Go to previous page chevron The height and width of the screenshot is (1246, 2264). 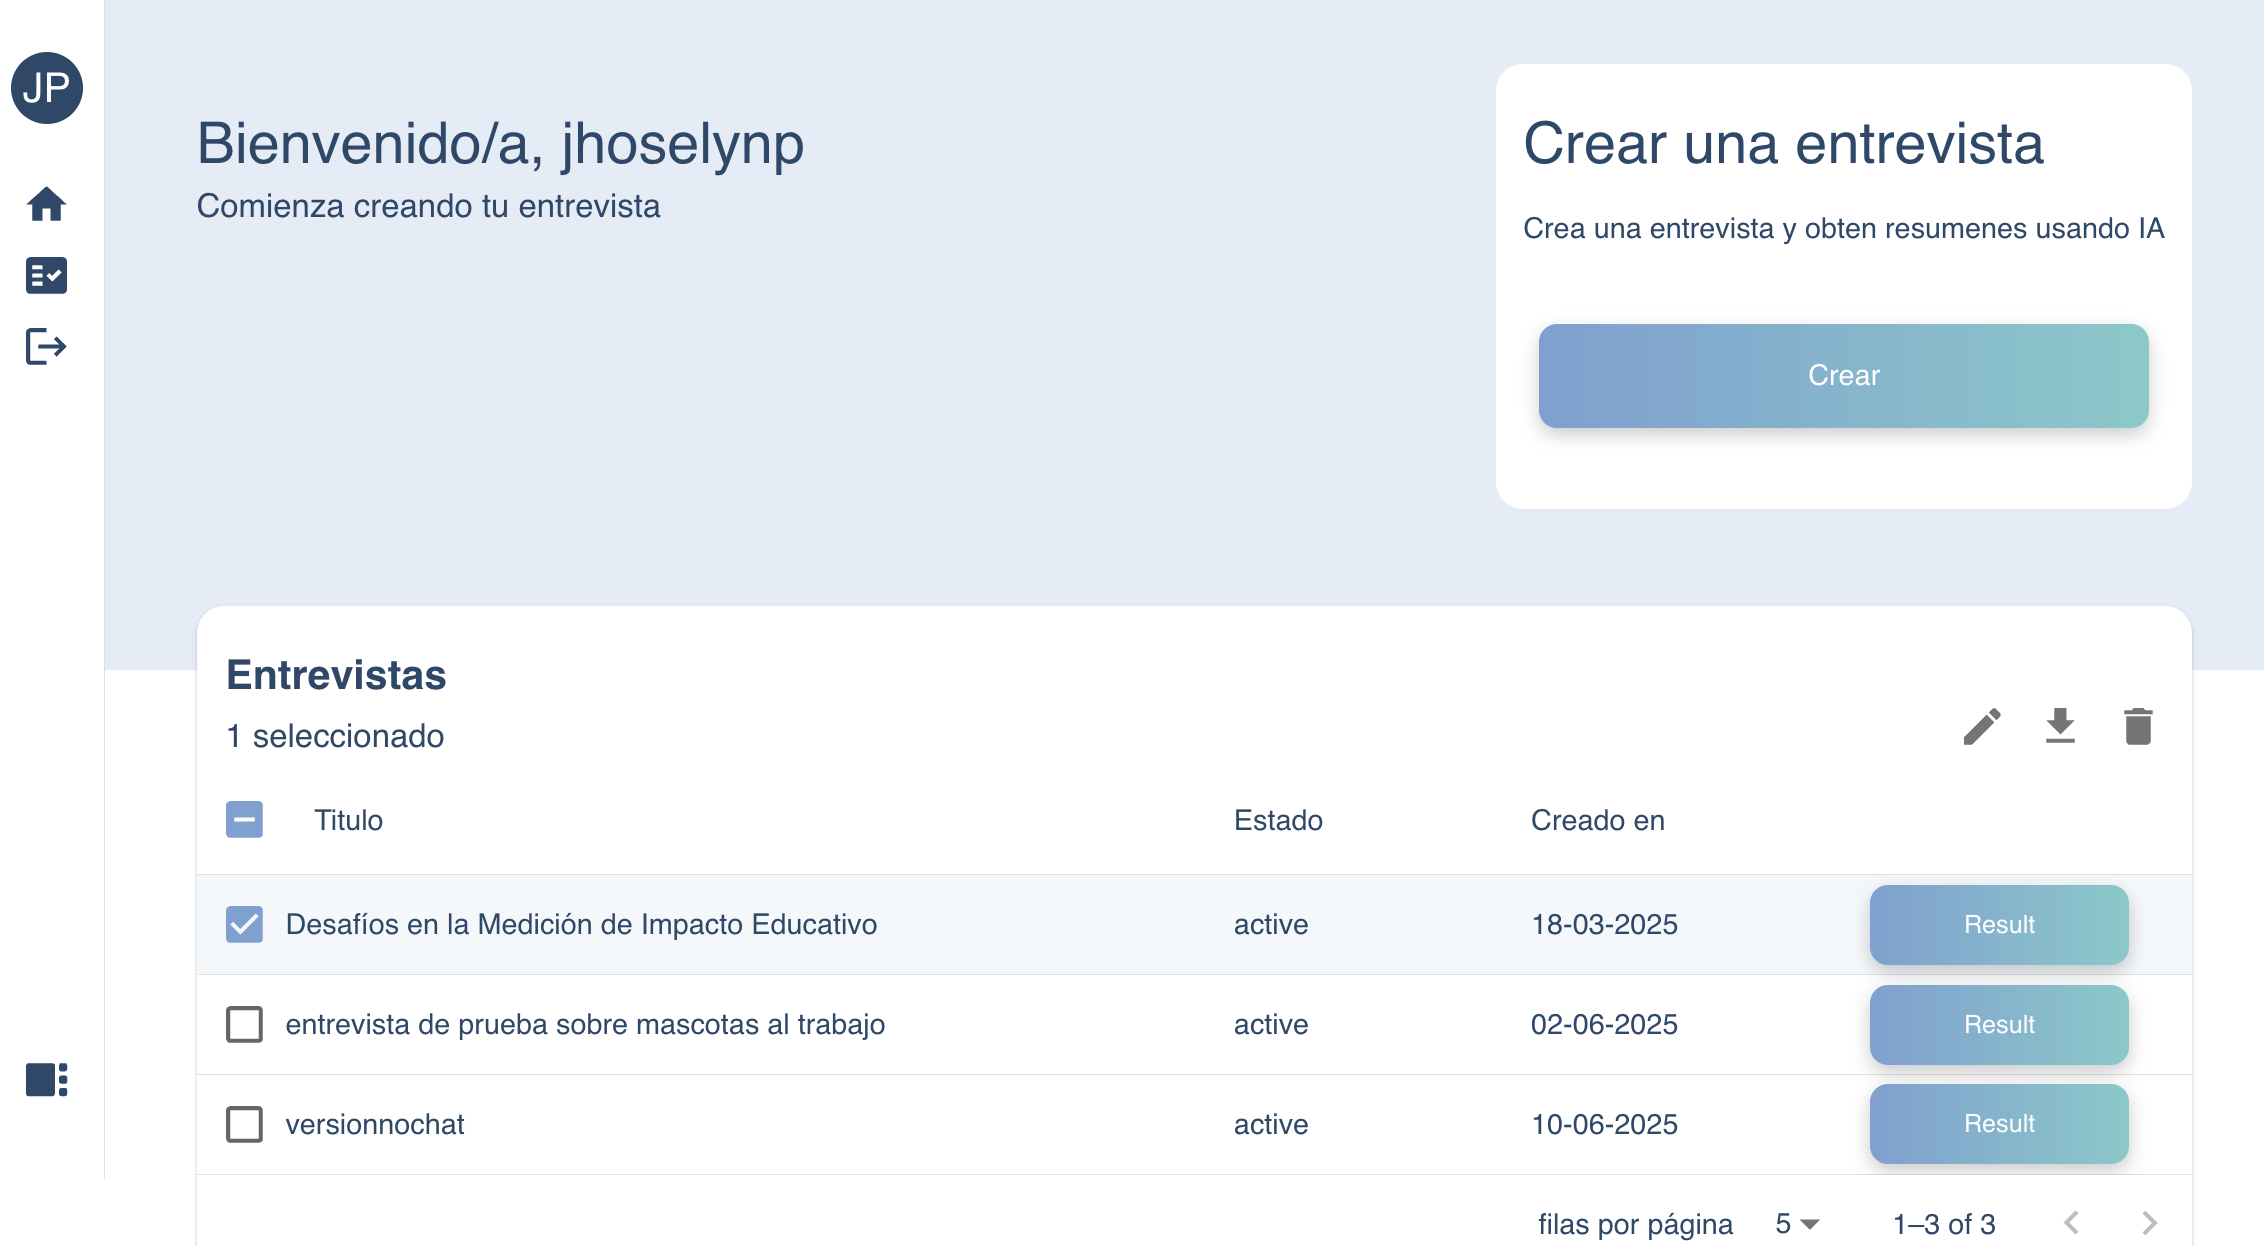pyautogui.click(x=2072, y=1223)
